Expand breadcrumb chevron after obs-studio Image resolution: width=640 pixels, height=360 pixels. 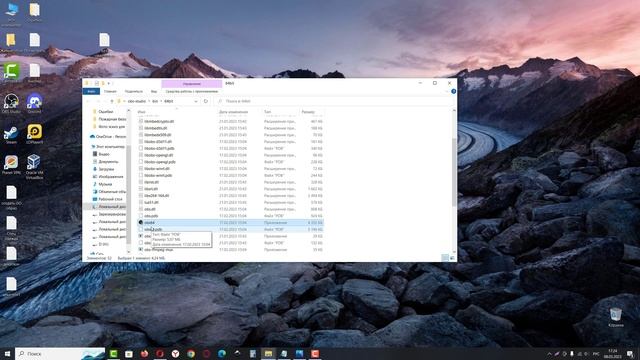coord(149,101)
